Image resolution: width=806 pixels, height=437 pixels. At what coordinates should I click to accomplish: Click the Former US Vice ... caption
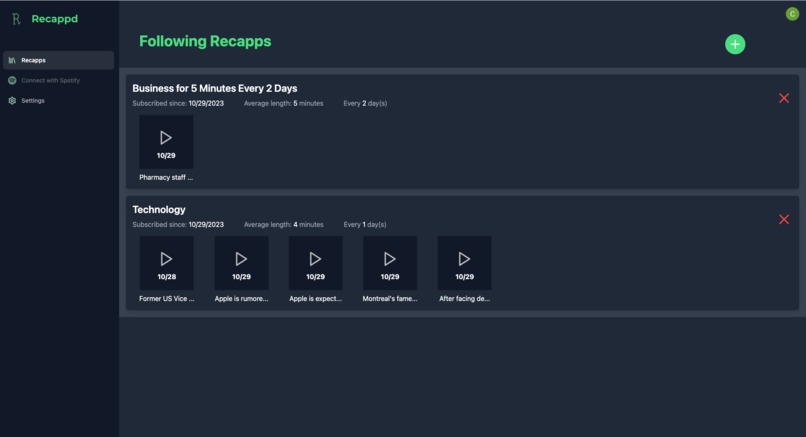167,299
